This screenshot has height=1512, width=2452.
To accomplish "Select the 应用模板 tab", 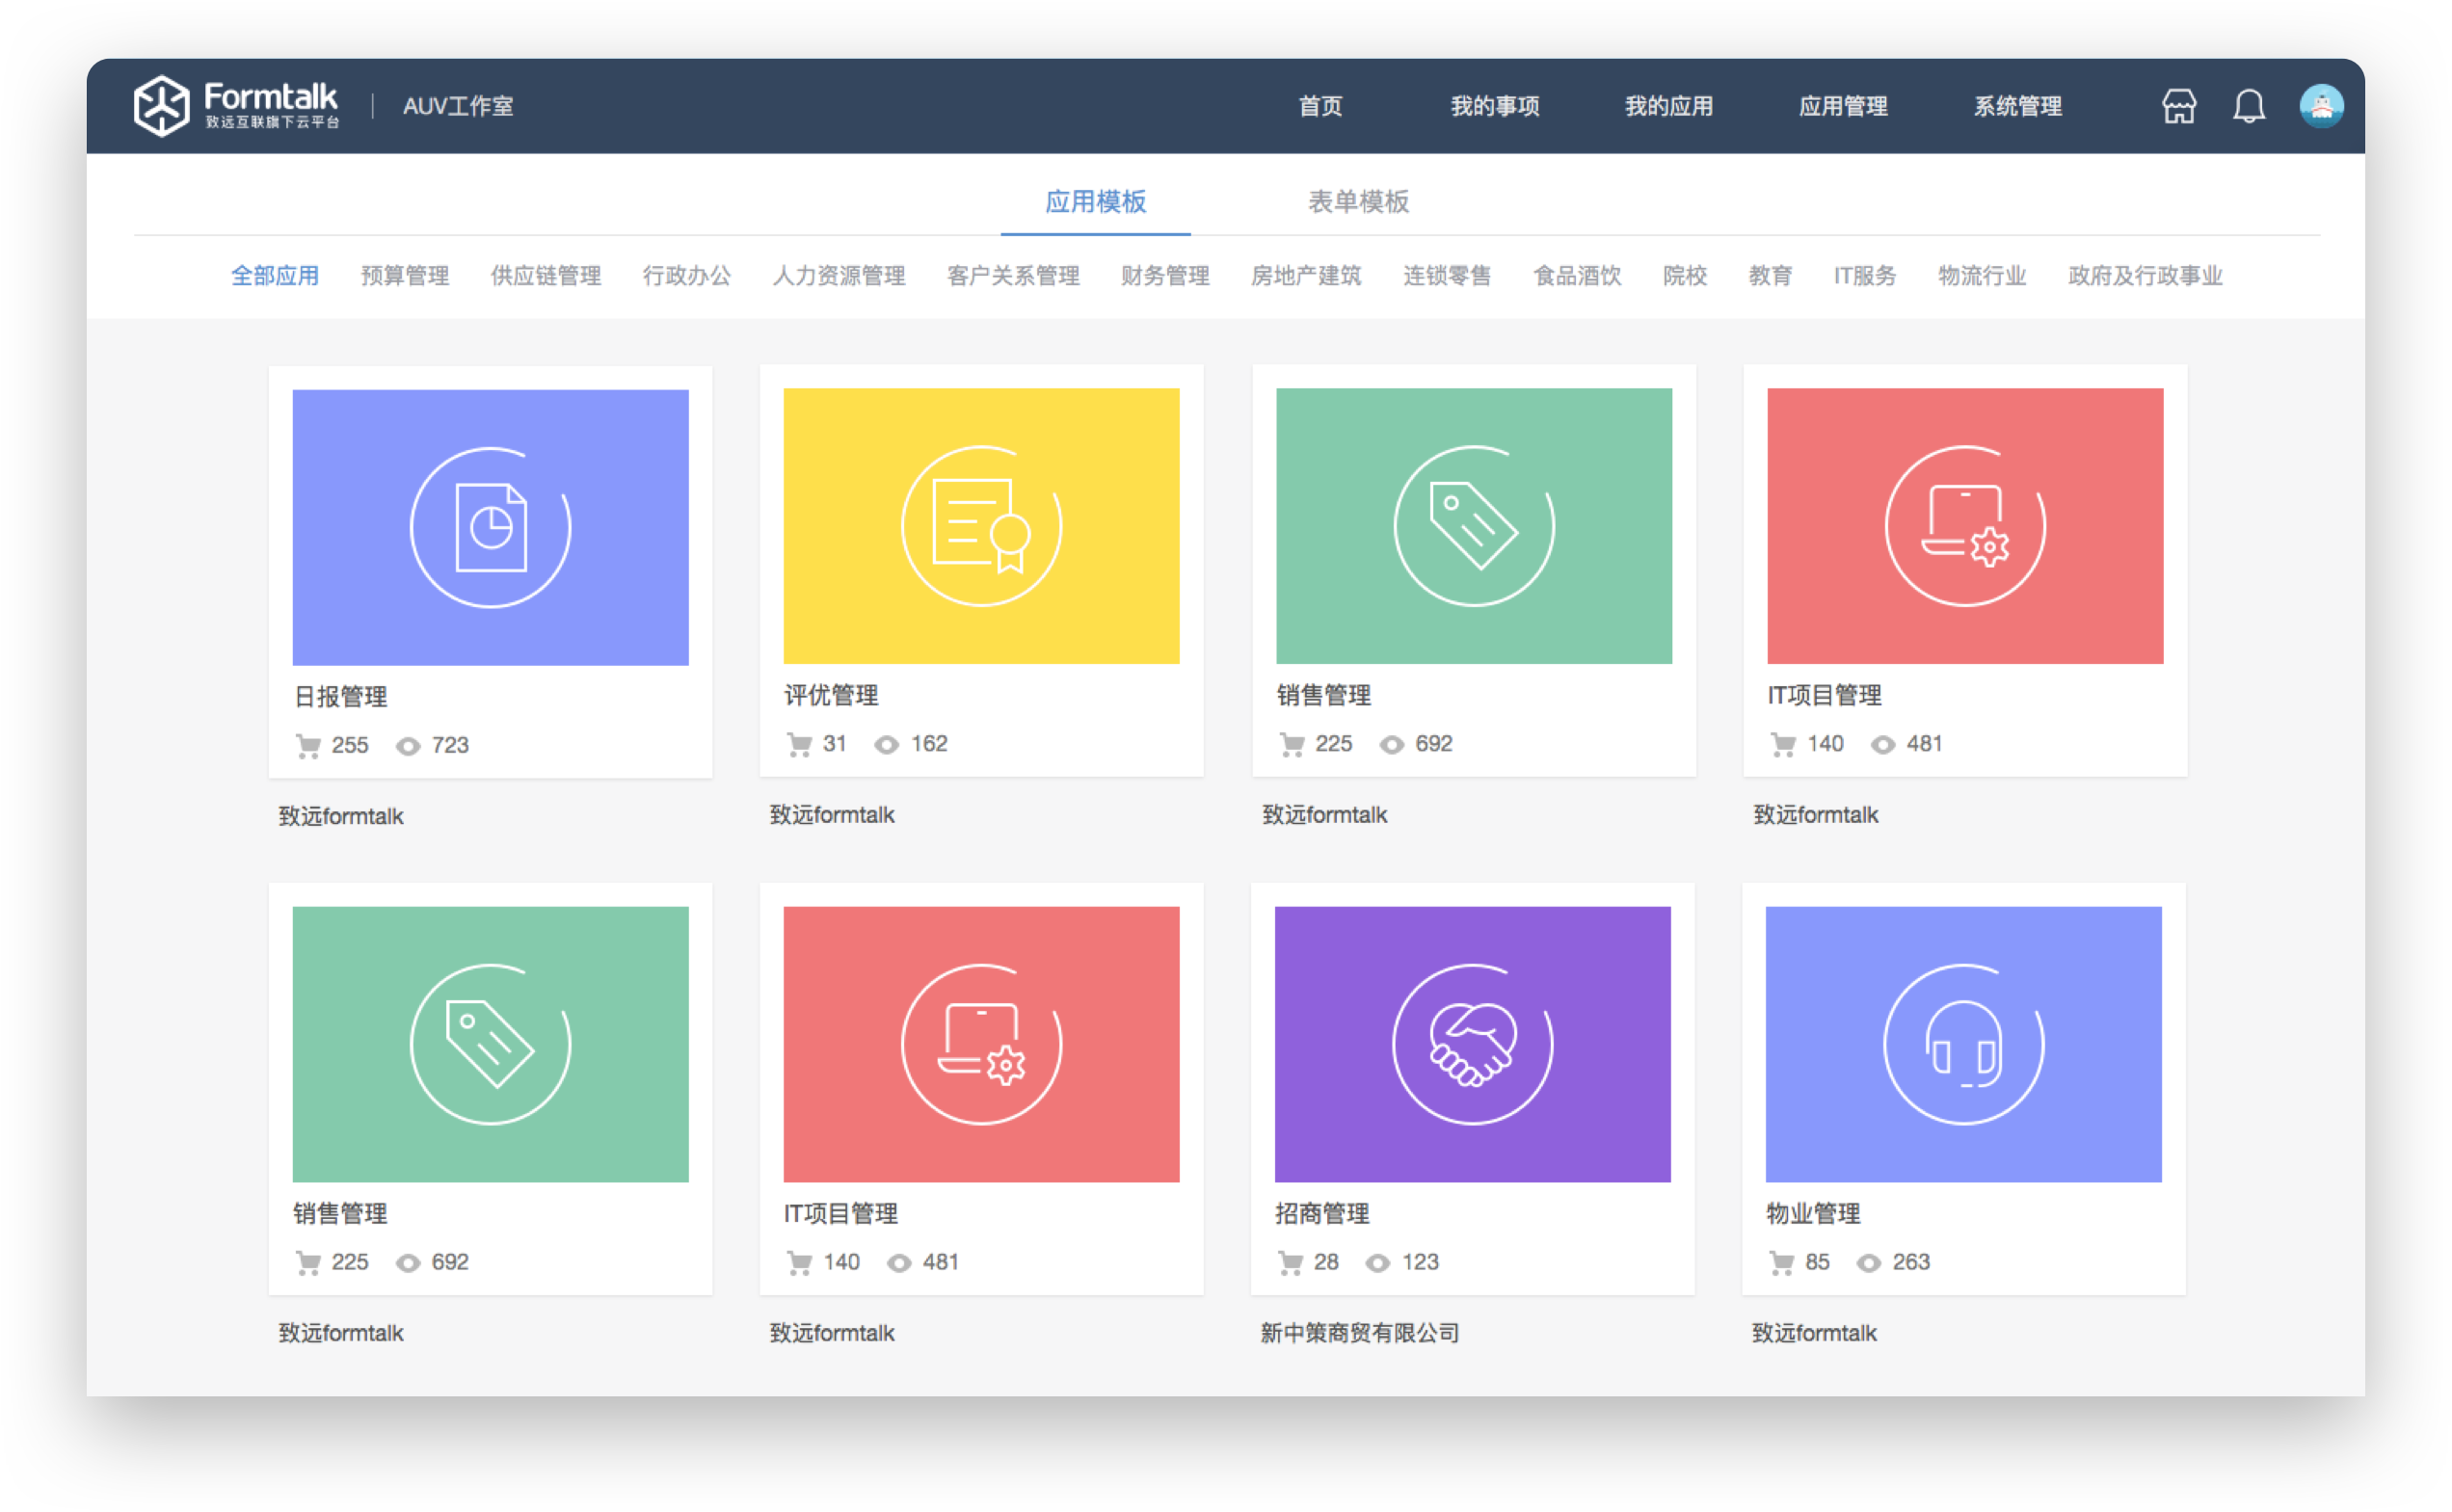I will tap(1095, 202).
